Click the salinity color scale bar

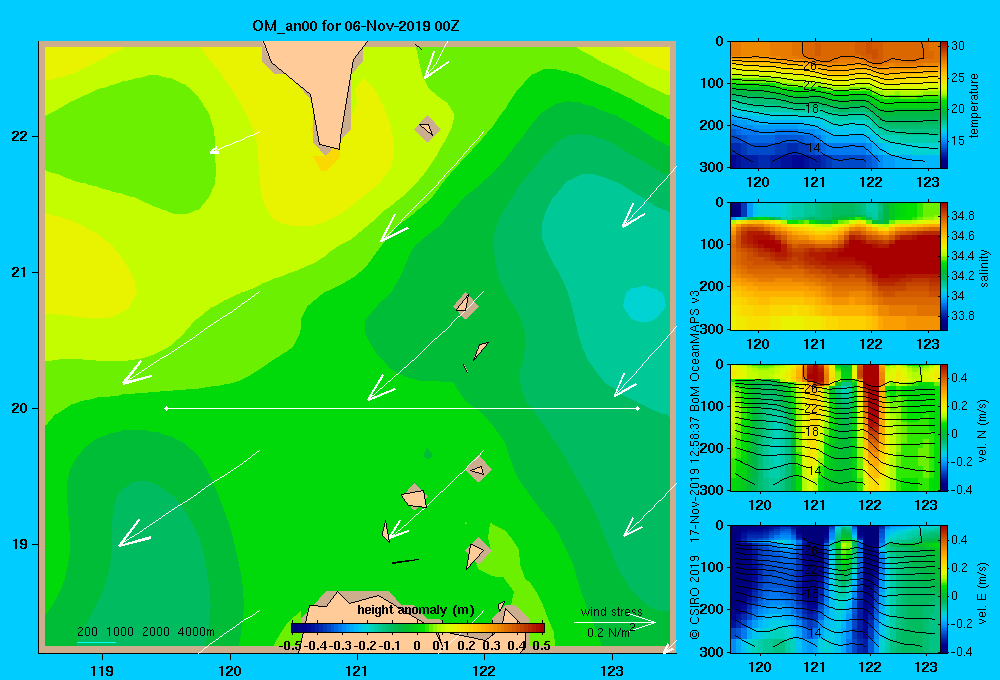943,267
